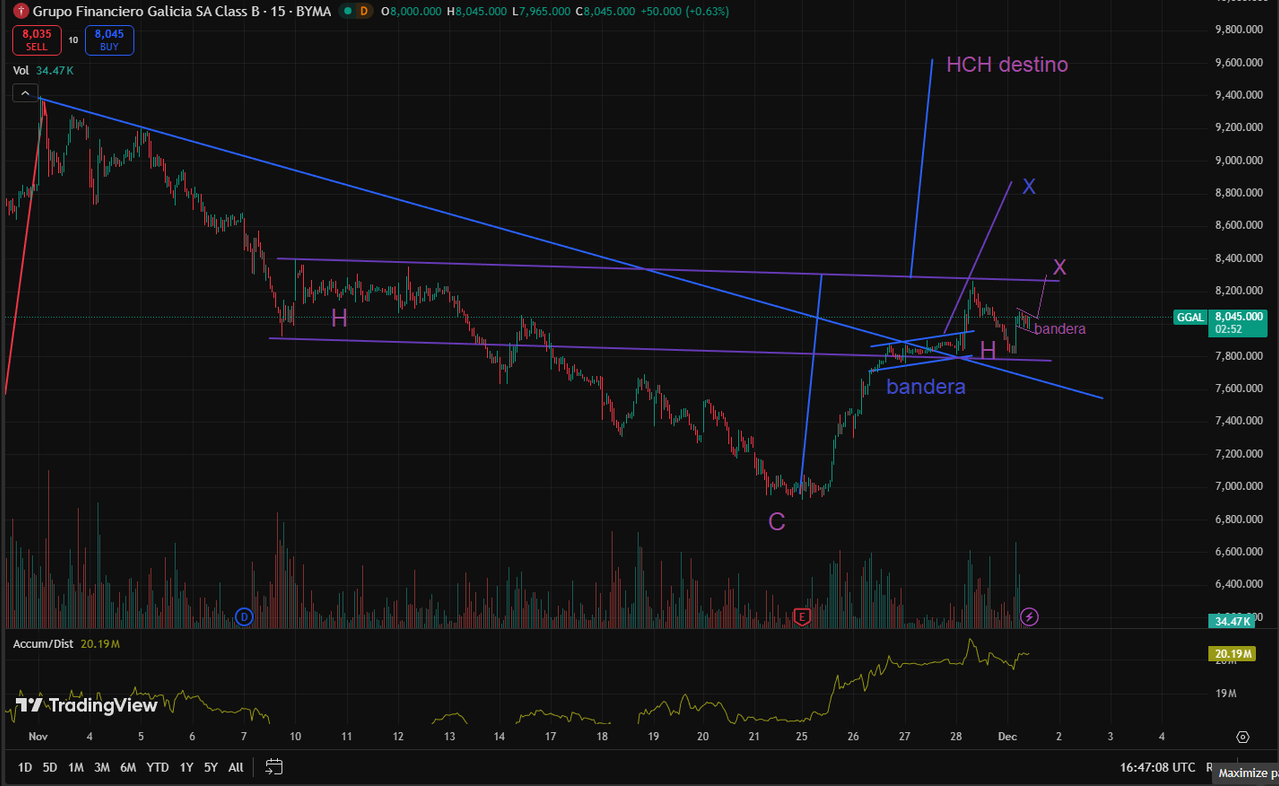The height and width of the screenshot is (786, 1279).
Task: Select the large blue 'bandera' text annotation
Action: 926,386
